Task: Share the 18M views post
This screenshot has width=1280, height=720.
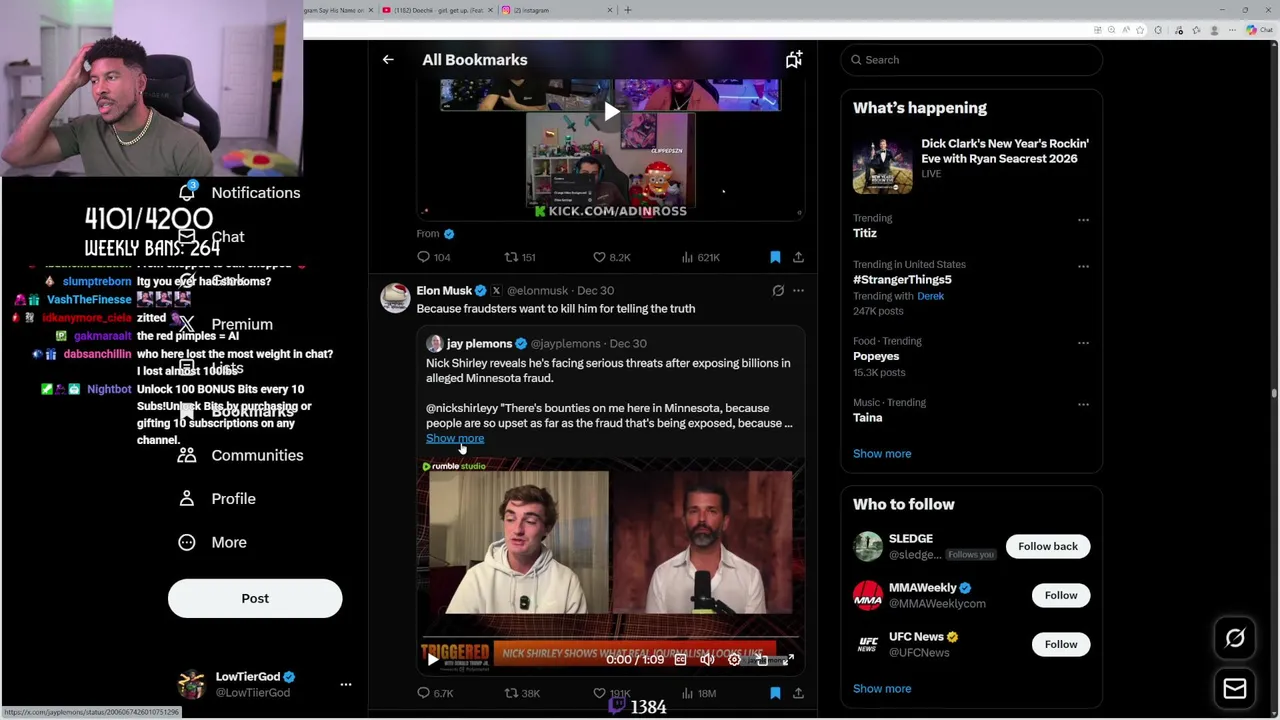Action: 798,692
